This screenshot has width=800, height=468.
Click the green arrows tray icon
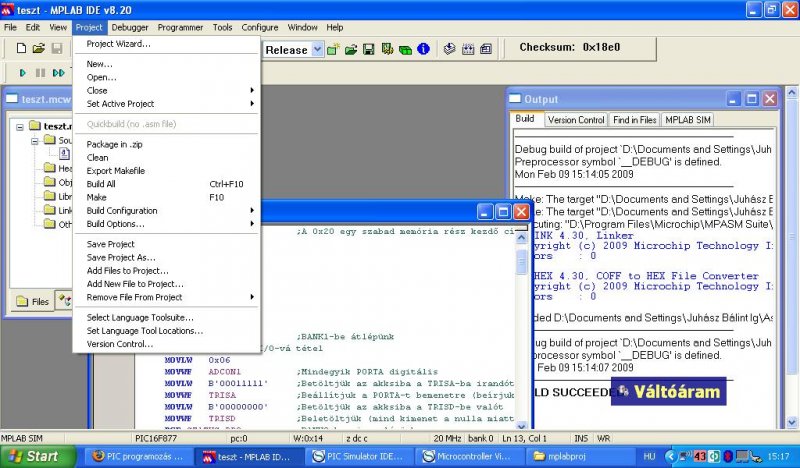(x=714, y=456)
